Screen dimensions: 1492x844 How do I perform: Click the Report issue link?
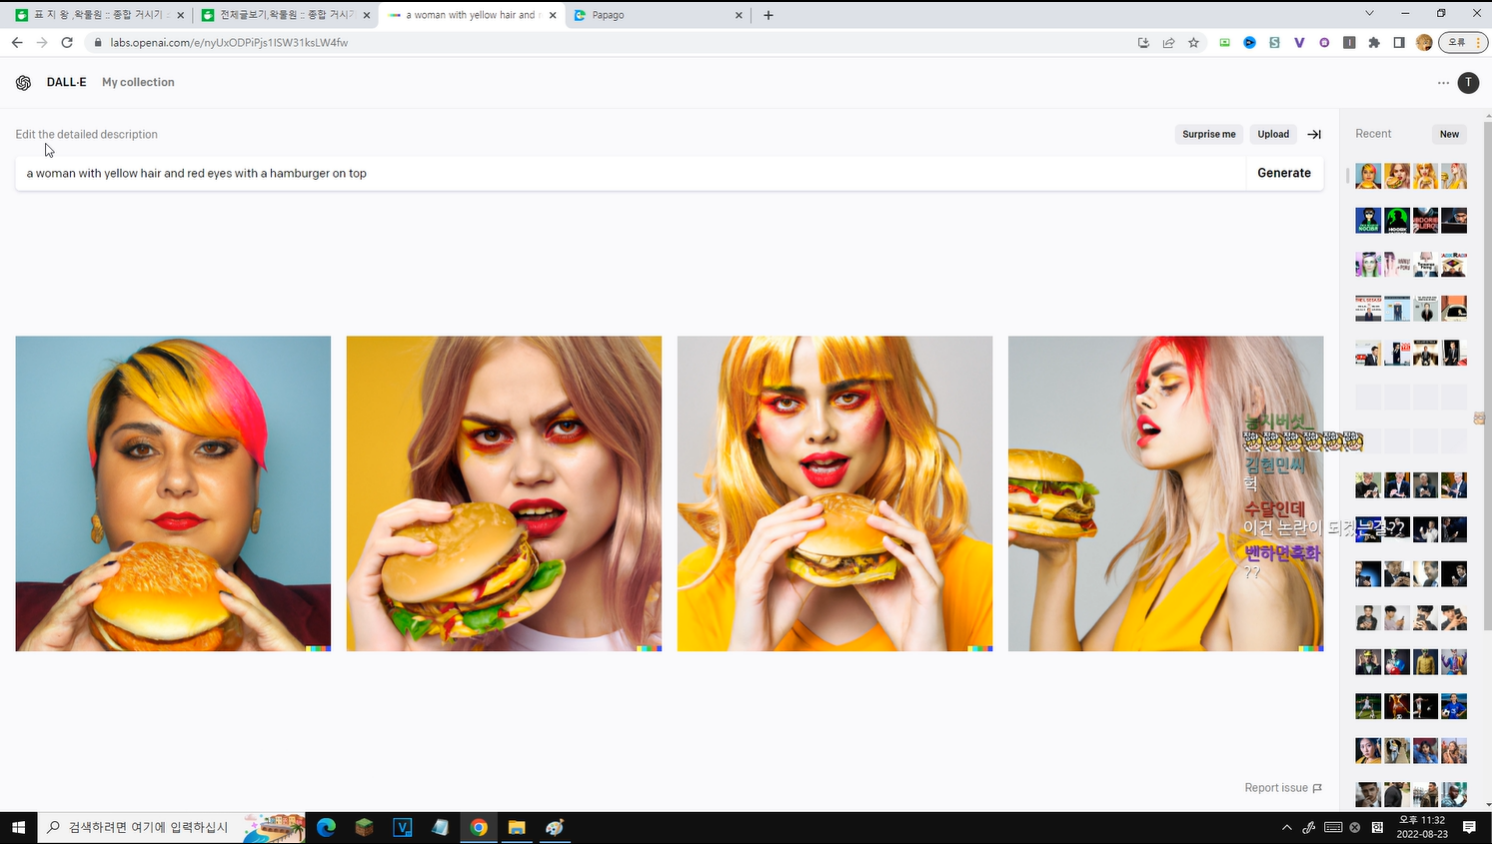click(1283, 788)
